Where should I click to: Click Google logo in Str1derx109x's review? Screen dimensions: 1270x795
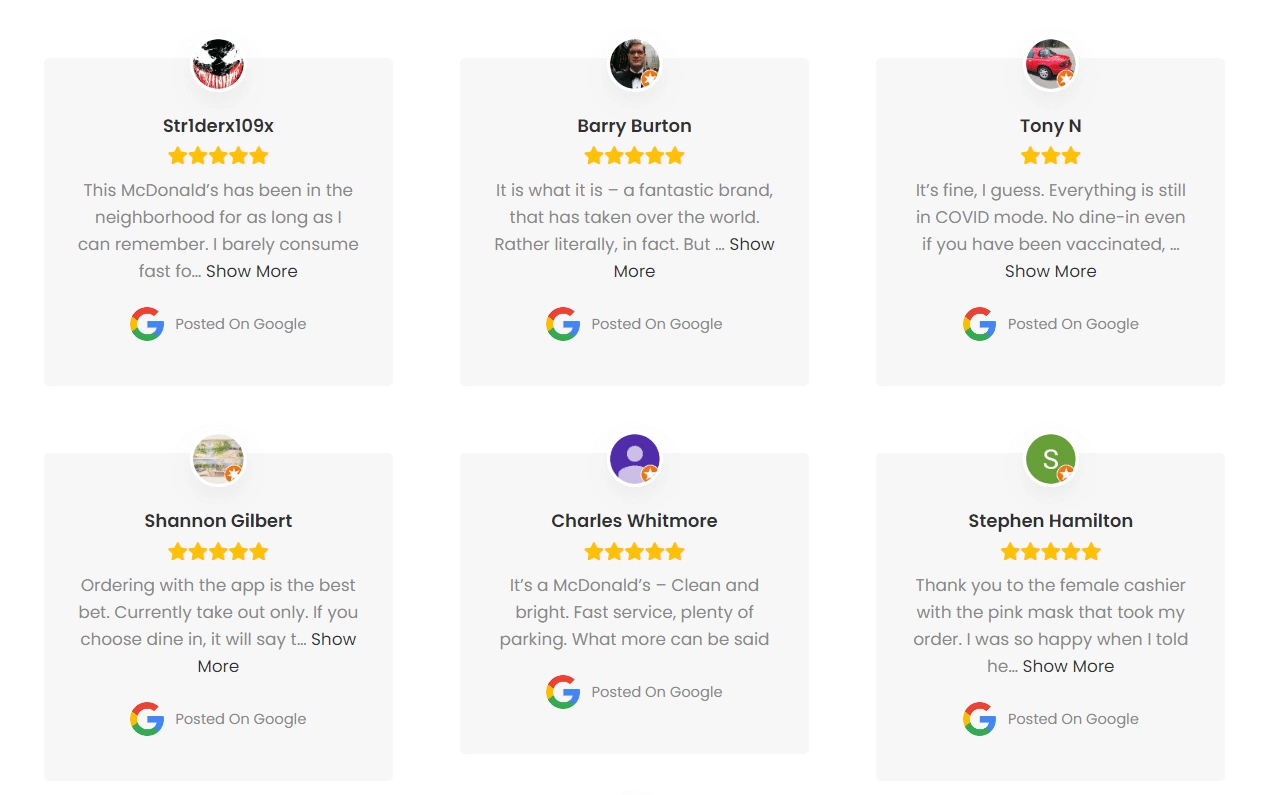coord(147,324)
